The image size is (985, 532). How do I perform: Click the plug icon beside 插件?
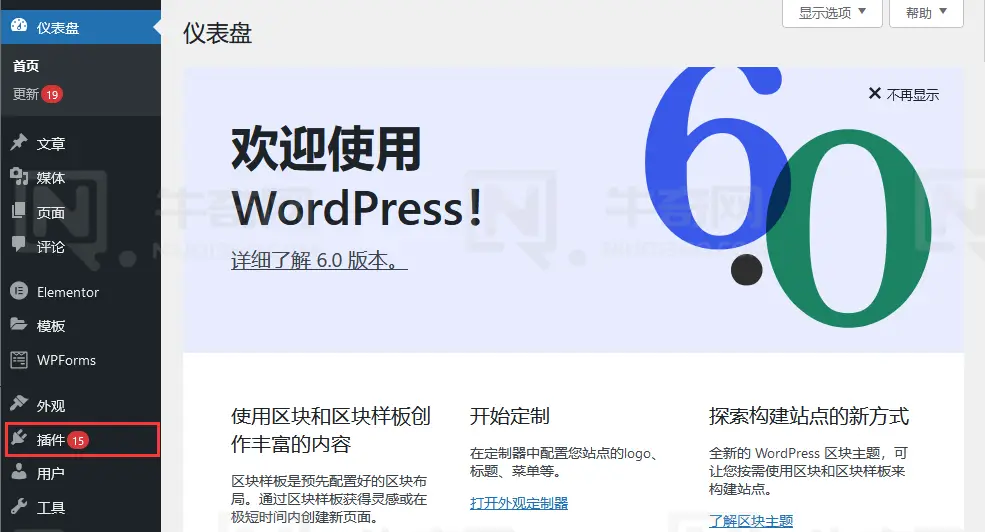[19, 437]
